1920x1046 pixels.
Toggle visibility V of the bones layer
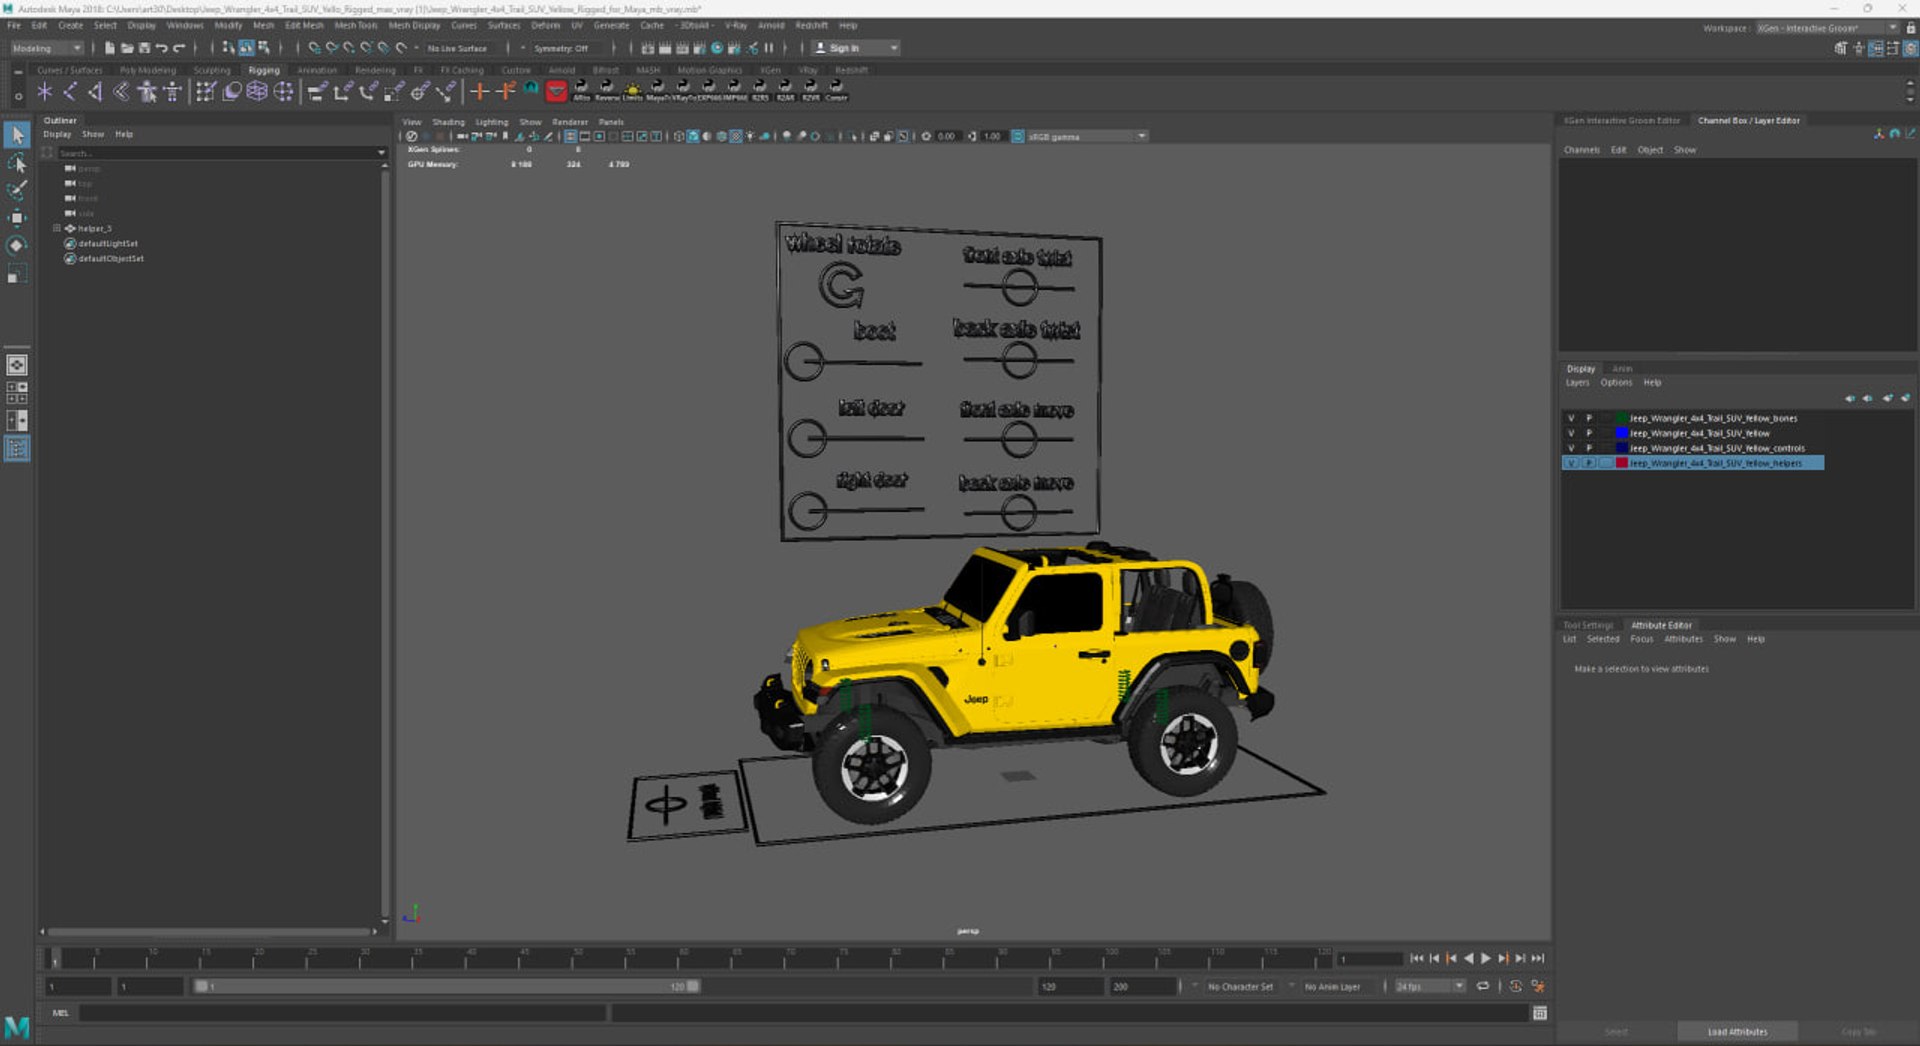tap(1571, 418)
